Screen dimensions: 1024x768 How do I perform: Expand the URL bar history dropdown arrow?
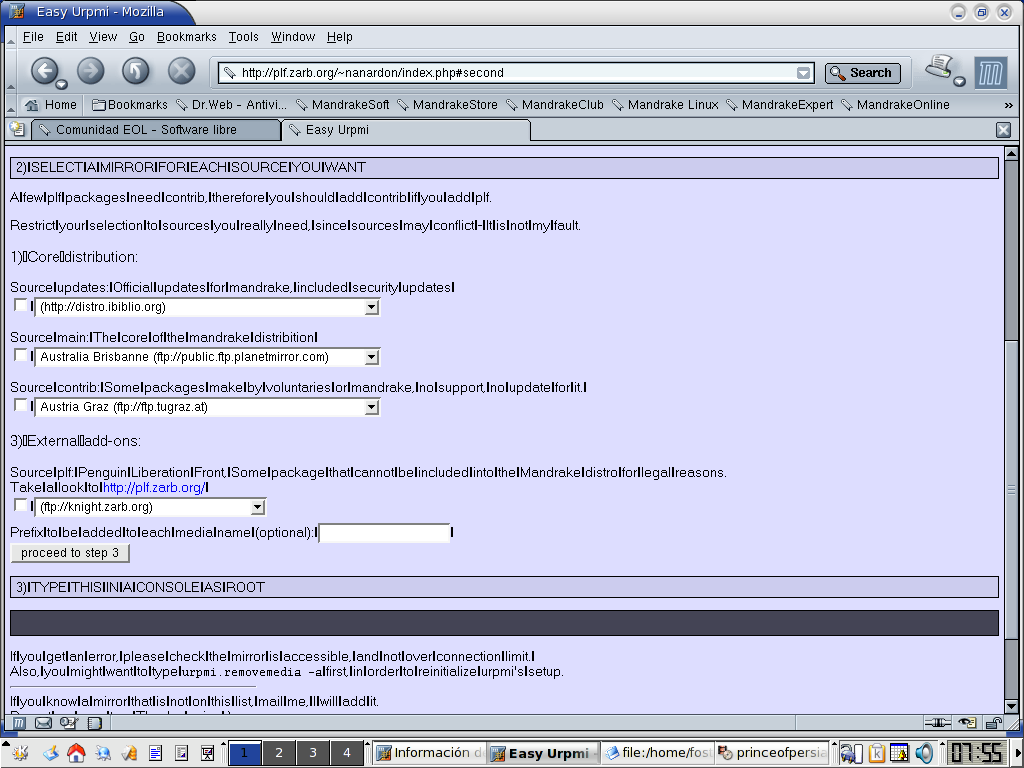pyautogui.click(x=804, y=73)
